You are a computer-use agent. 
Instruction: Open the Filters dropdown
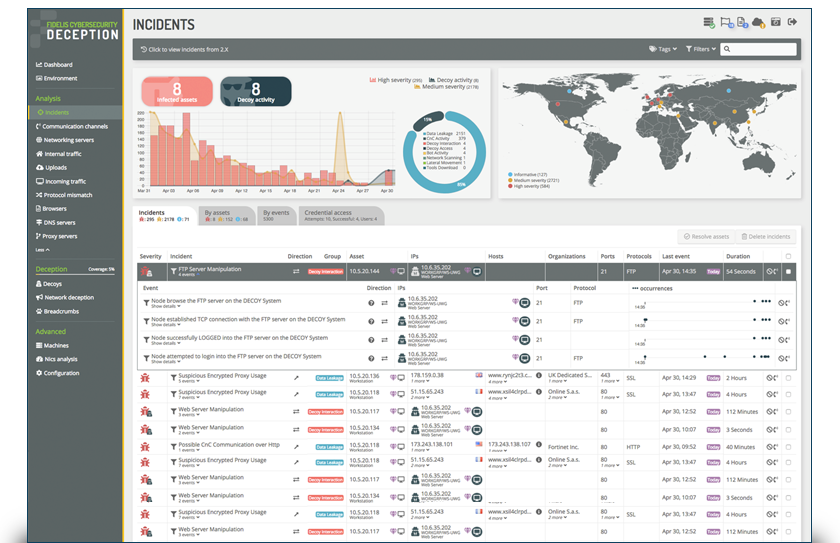tap(701, 49)
